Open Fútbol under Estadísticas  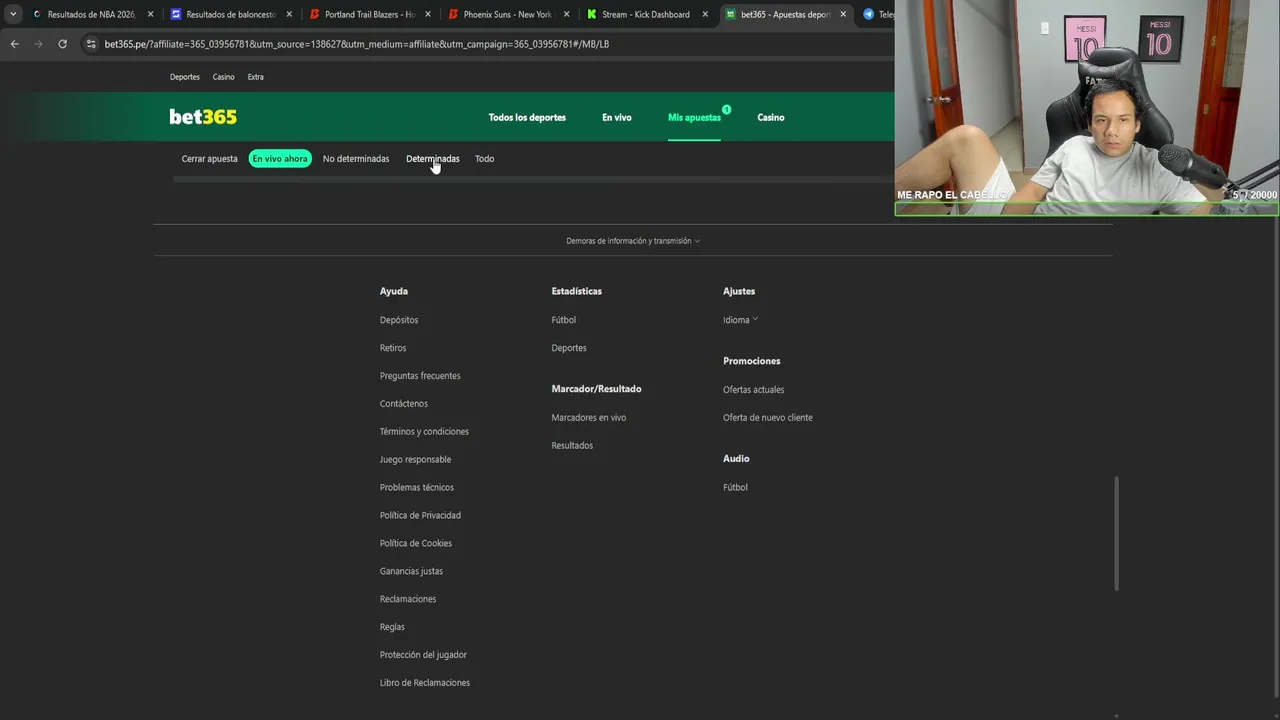coord(564,320)
